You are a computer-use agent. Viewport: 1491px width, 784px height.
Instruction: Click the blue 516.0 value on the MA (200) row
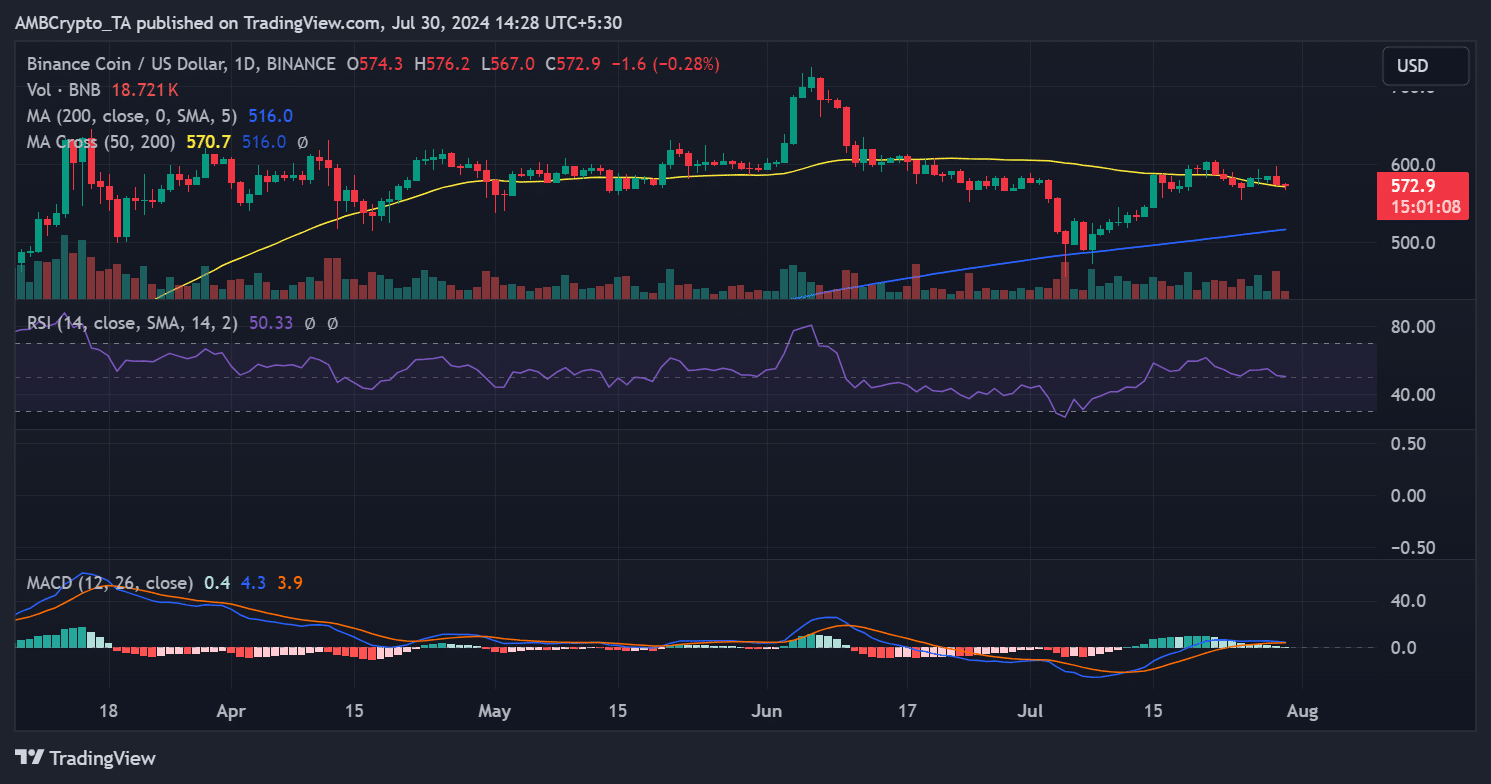coord(270,116)
